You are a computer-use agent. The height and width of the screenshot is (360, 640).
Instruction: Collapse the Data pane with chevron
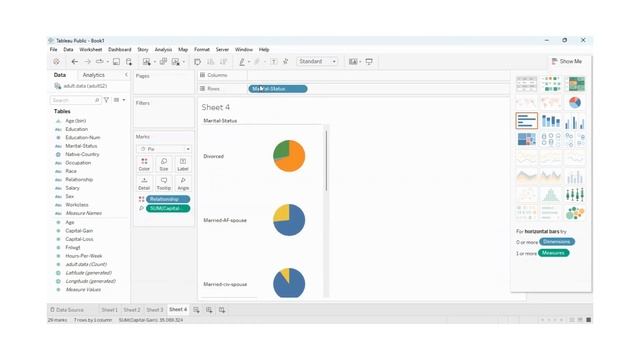(126, 75)
